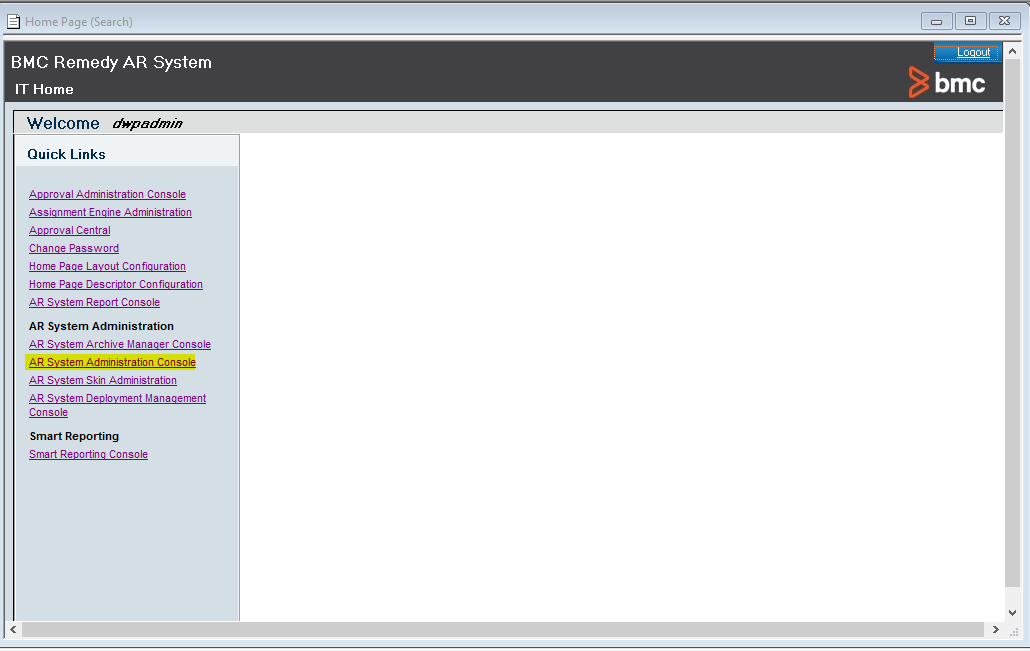Click vertical scrollbar up arrow

1012,51
